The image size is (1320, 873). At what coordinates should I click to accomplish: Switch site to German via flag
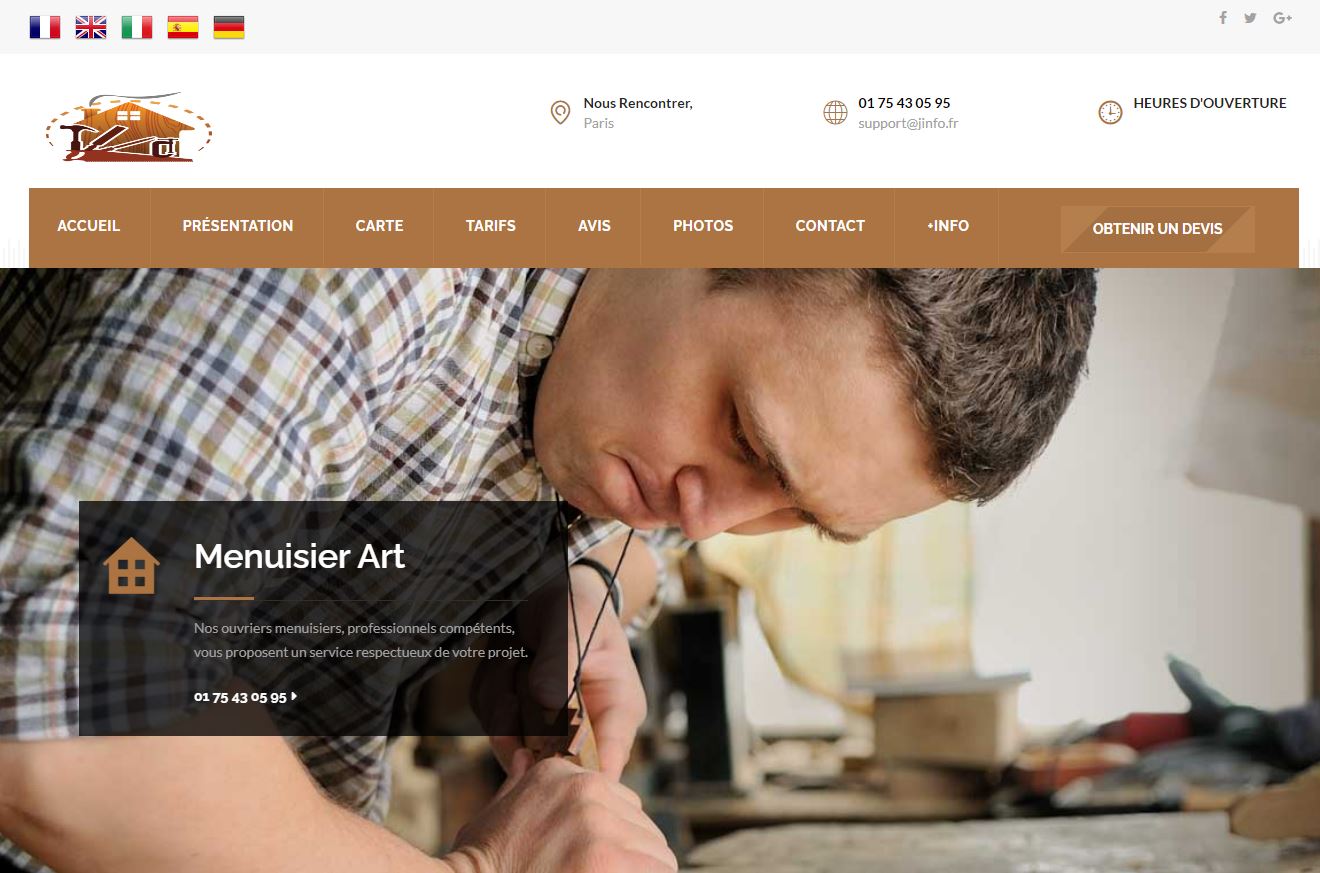[x=229, y=27]
